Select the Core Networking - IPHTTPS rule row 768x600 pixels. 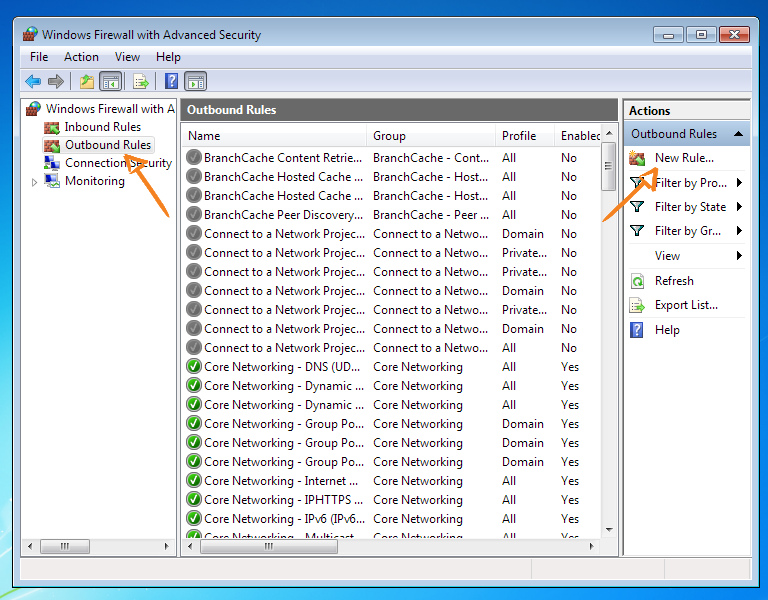tap(284, 500)
